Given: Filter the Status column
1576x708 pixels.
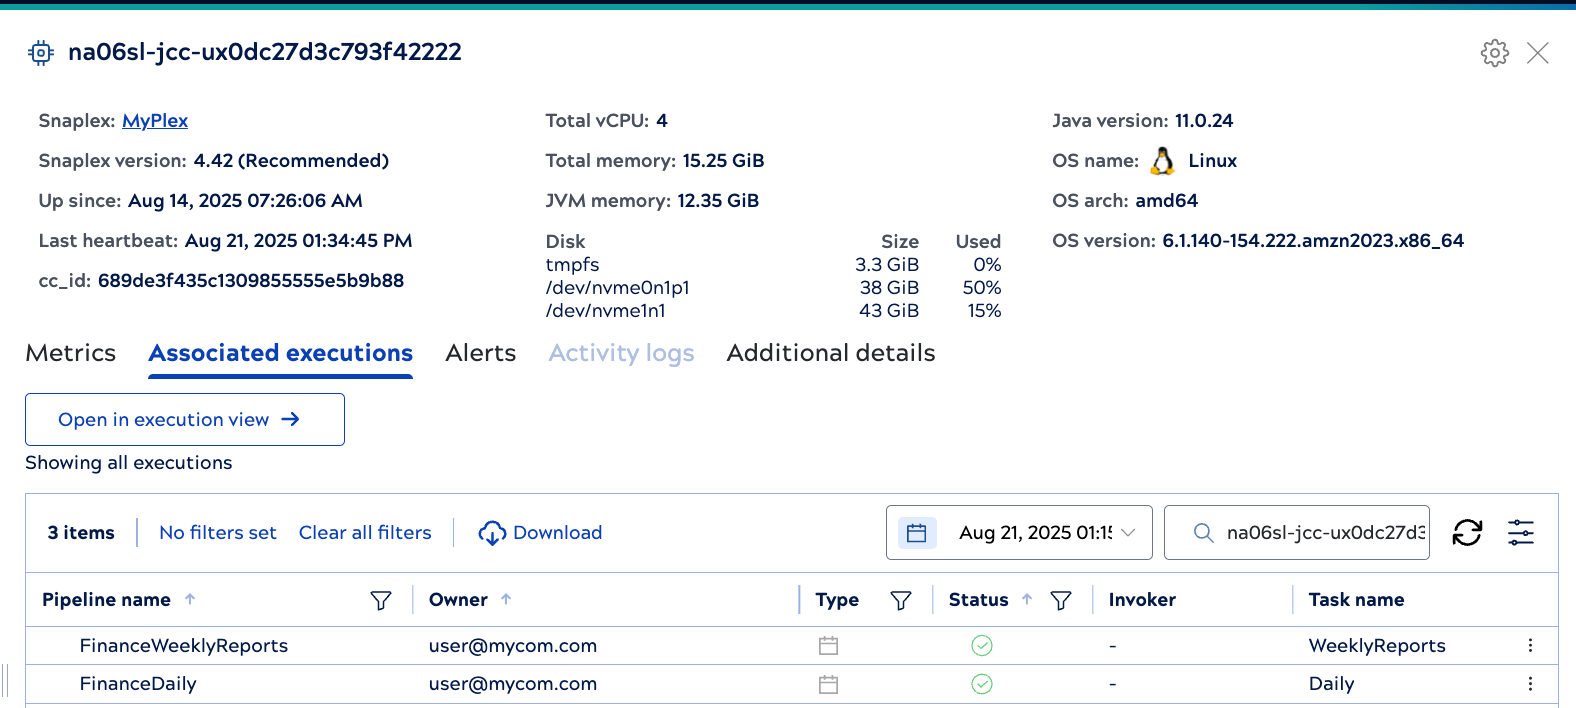Looking at the screenshot, I should pos(1061,600).
